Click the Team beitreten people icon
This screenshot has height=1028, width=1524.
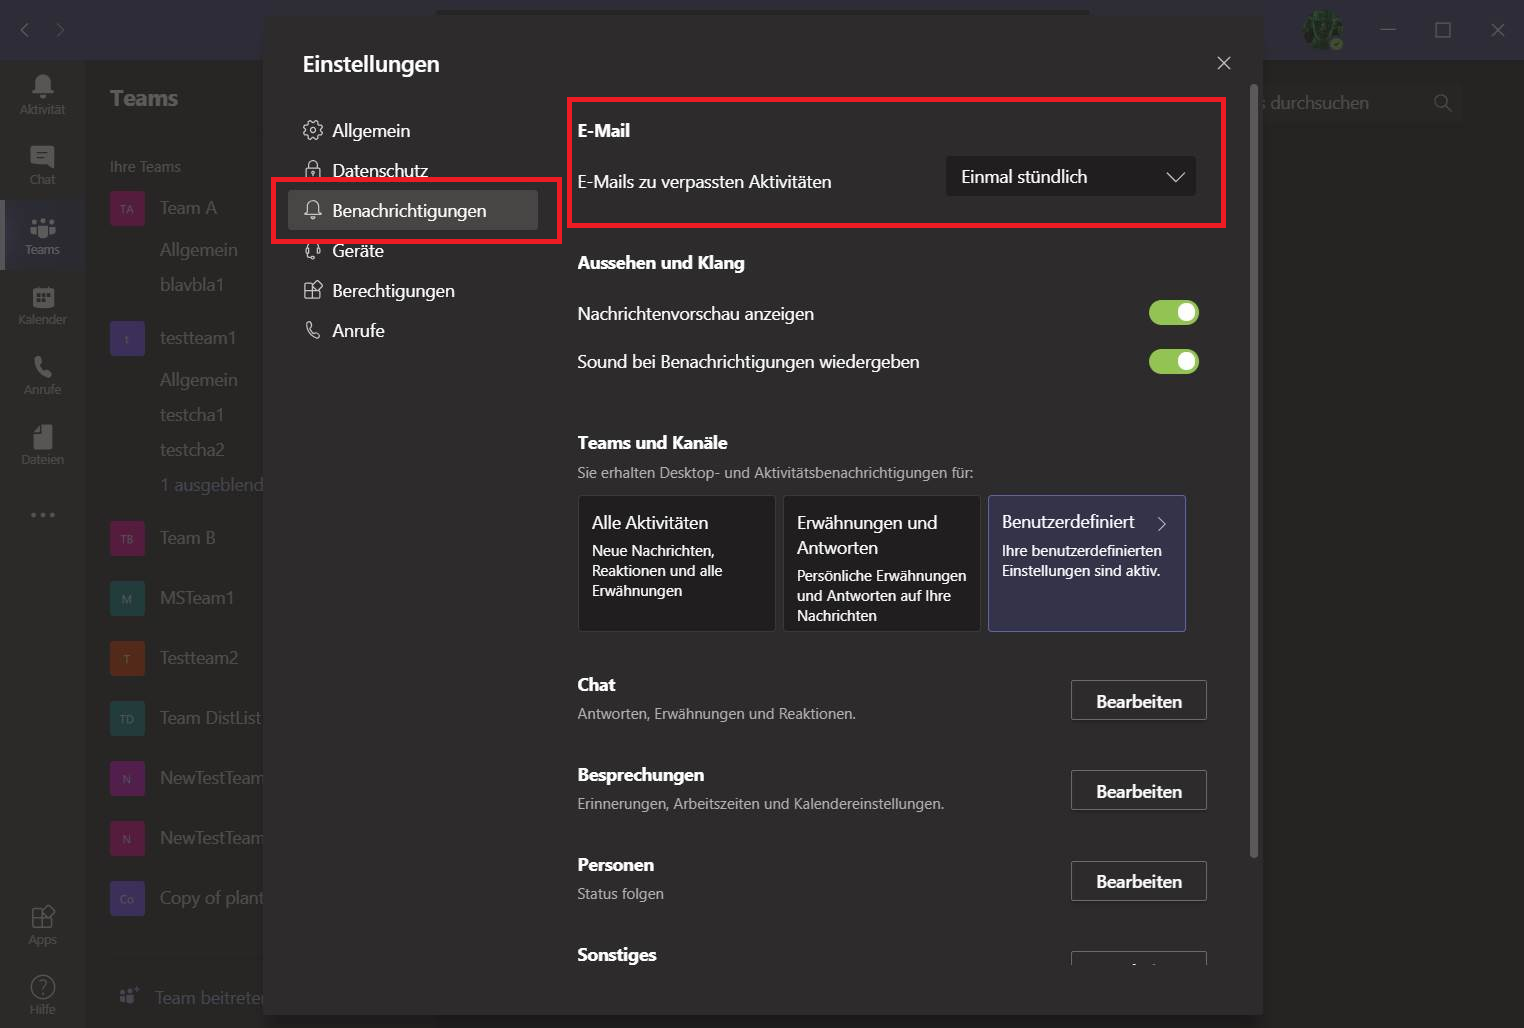pyautogui.click(x=128, y=996)
